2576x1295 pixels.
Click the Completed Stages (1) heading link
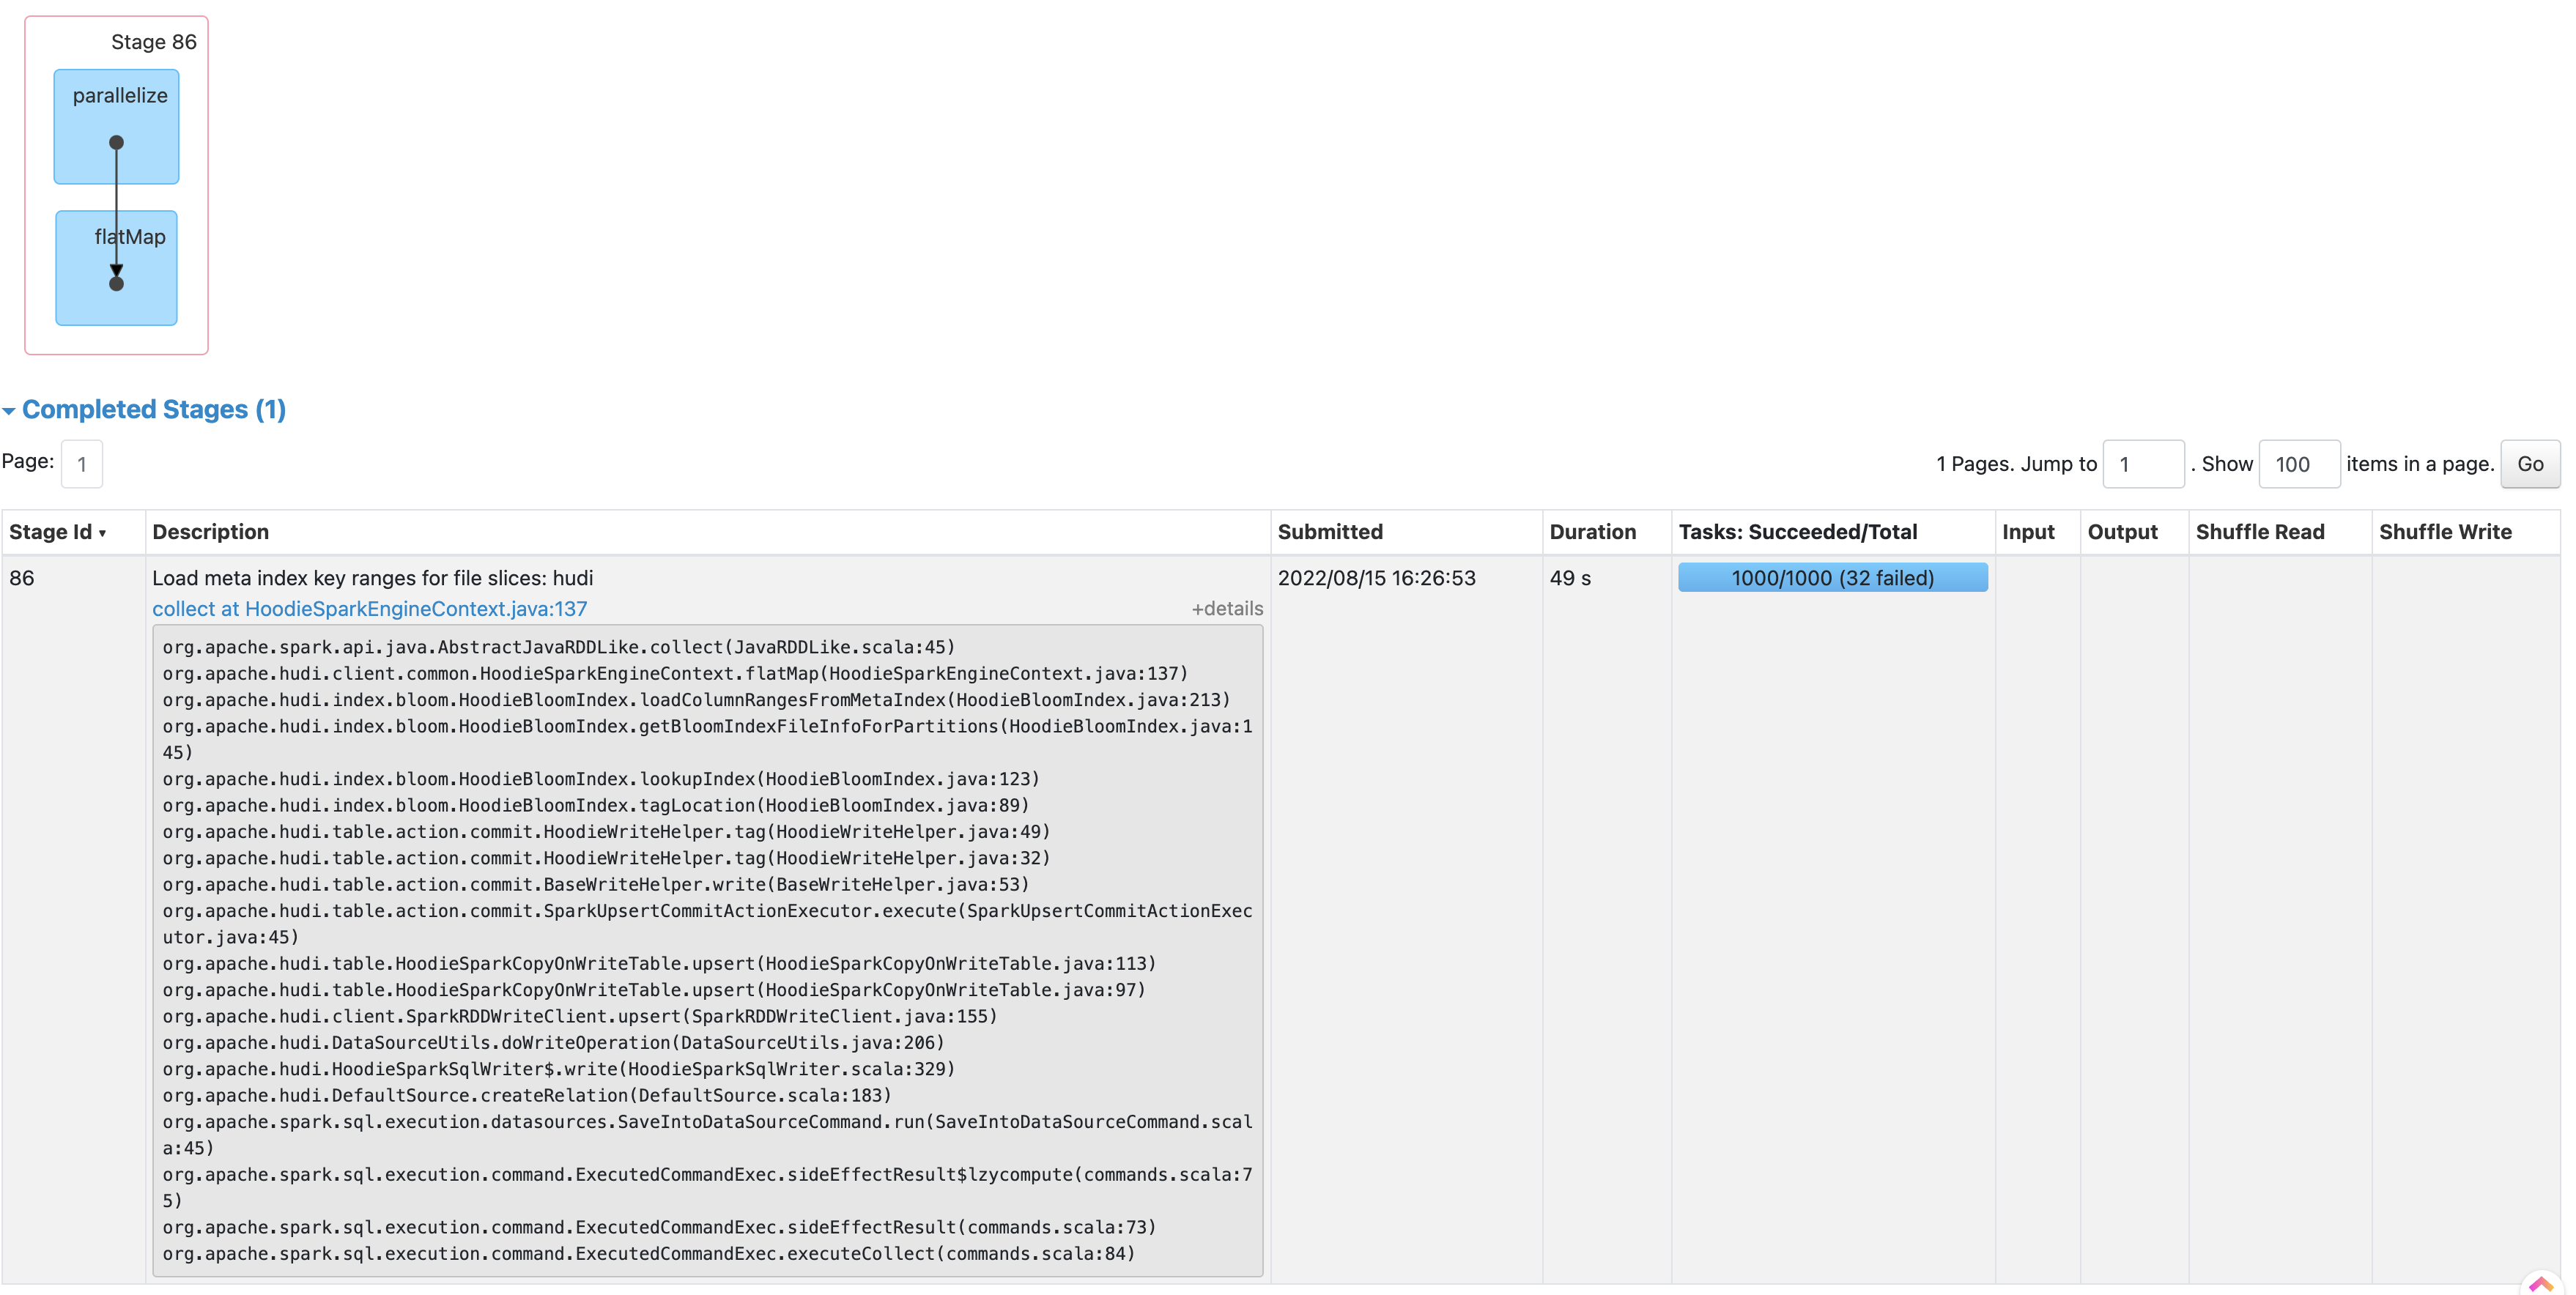pyautogui.click(x=154, y=410)
